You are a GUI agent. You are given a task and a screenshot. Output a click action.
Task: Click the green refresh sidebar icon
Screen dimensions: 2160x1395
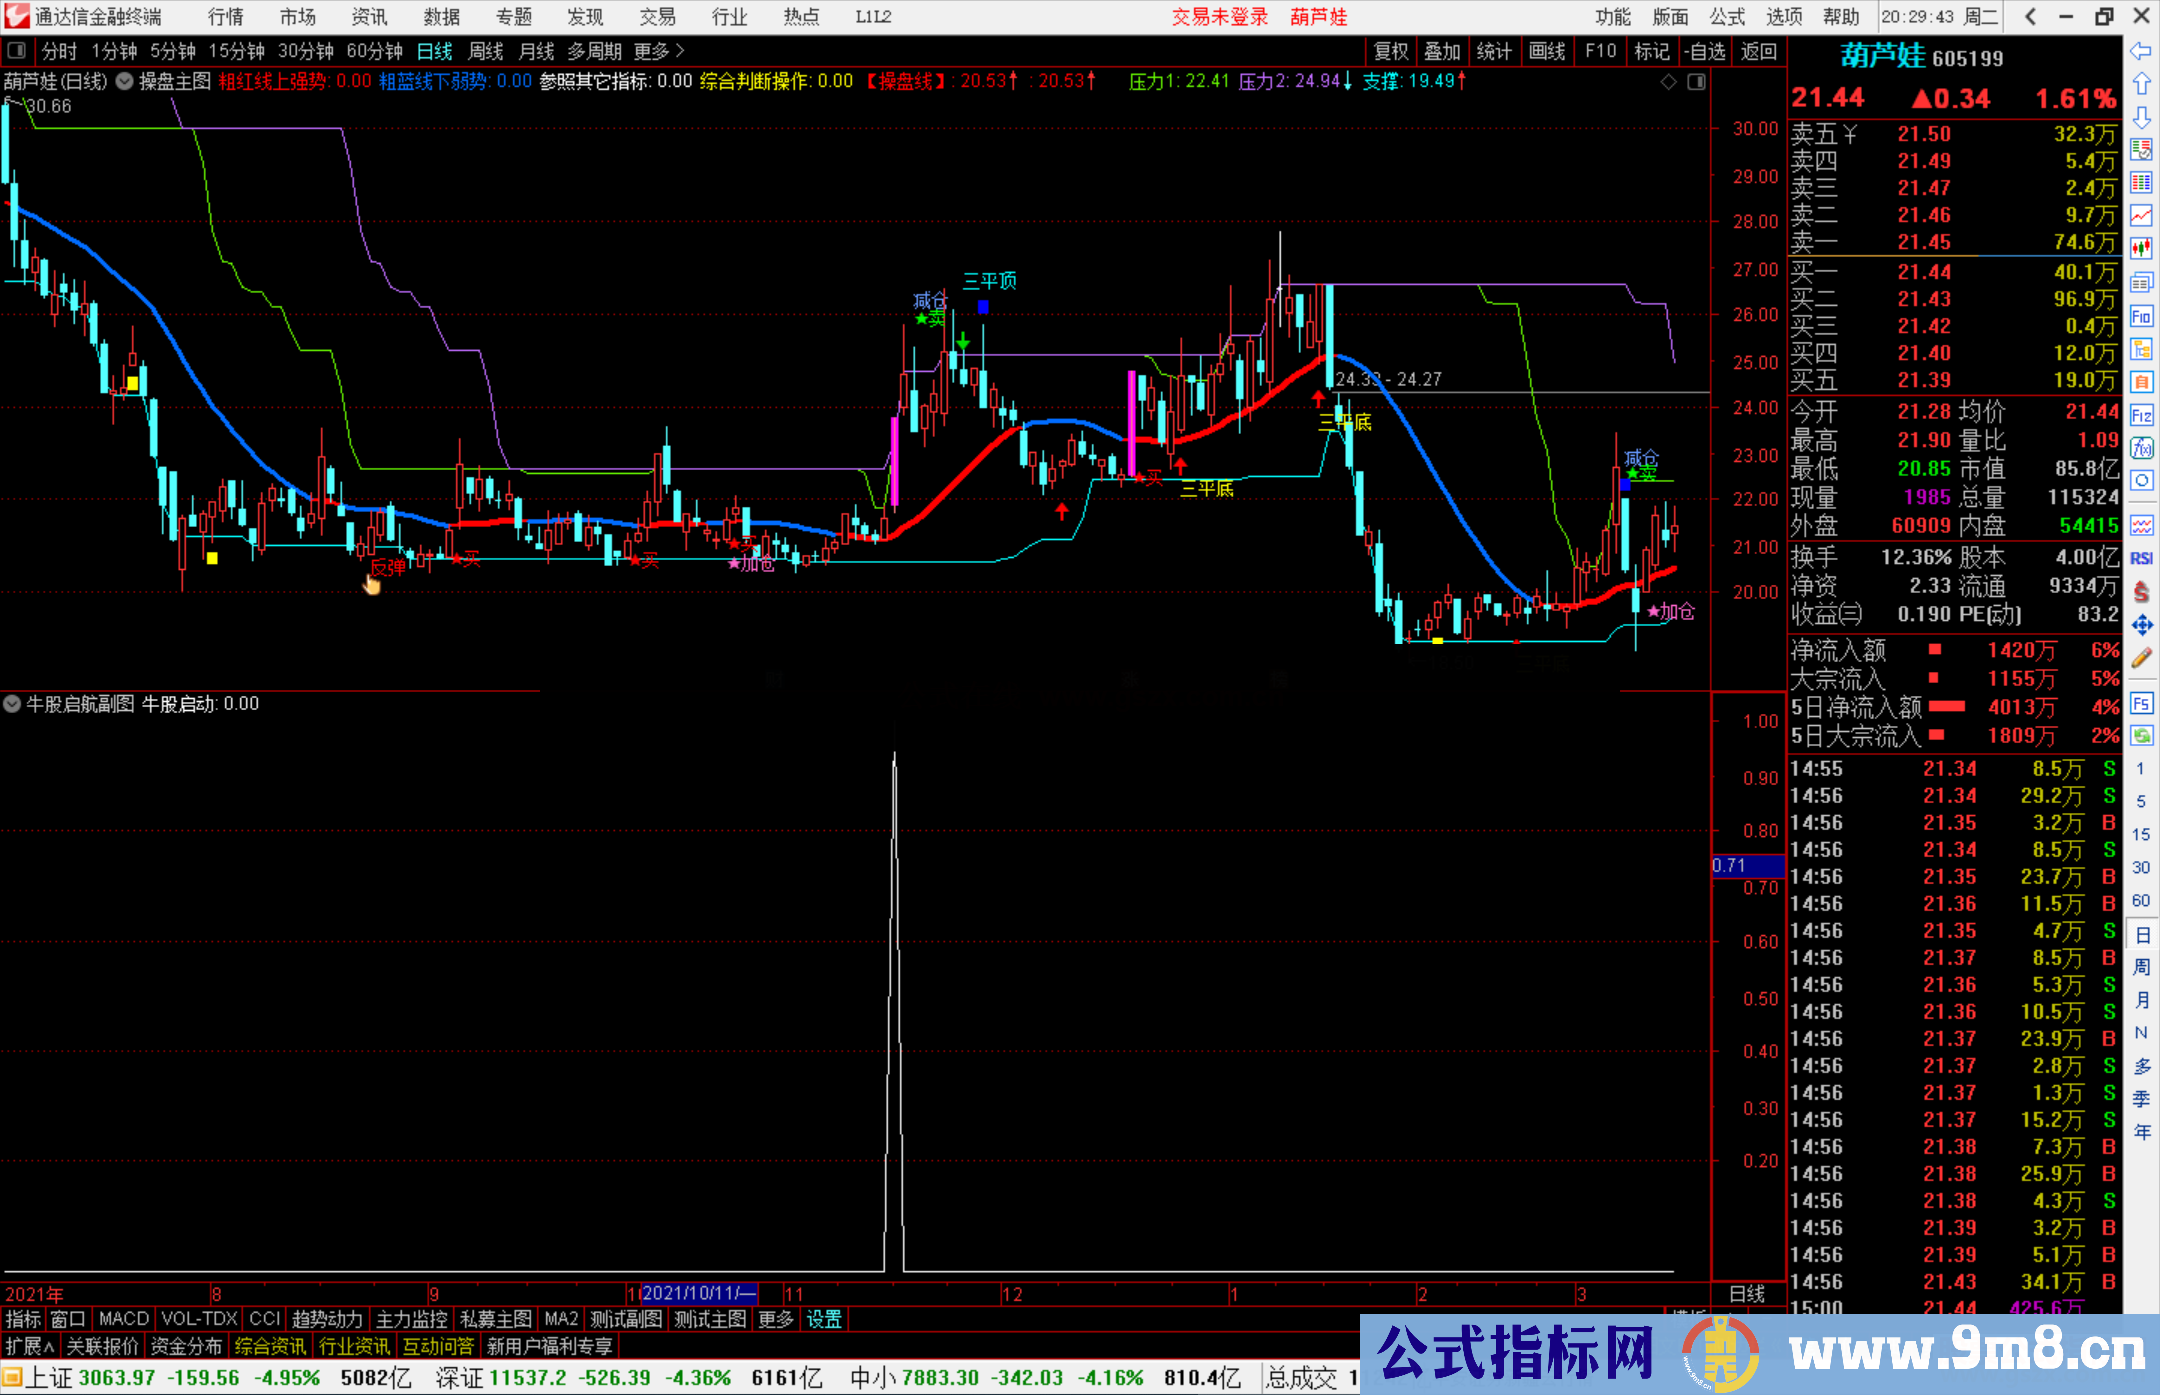2141,736
